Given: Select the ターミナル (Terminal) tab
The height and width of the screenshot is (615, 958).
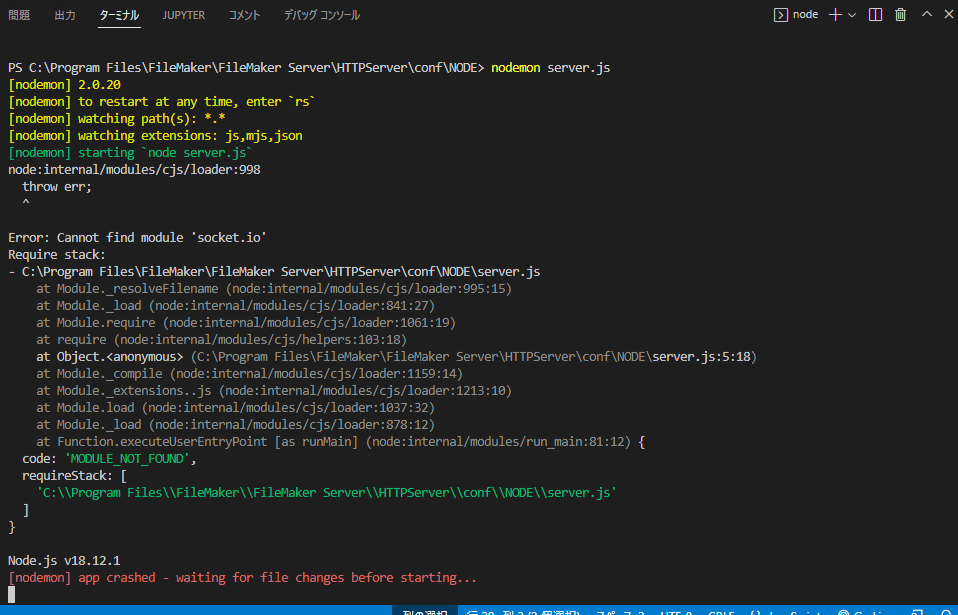Looking at the screenshot, I should [119, 15].
